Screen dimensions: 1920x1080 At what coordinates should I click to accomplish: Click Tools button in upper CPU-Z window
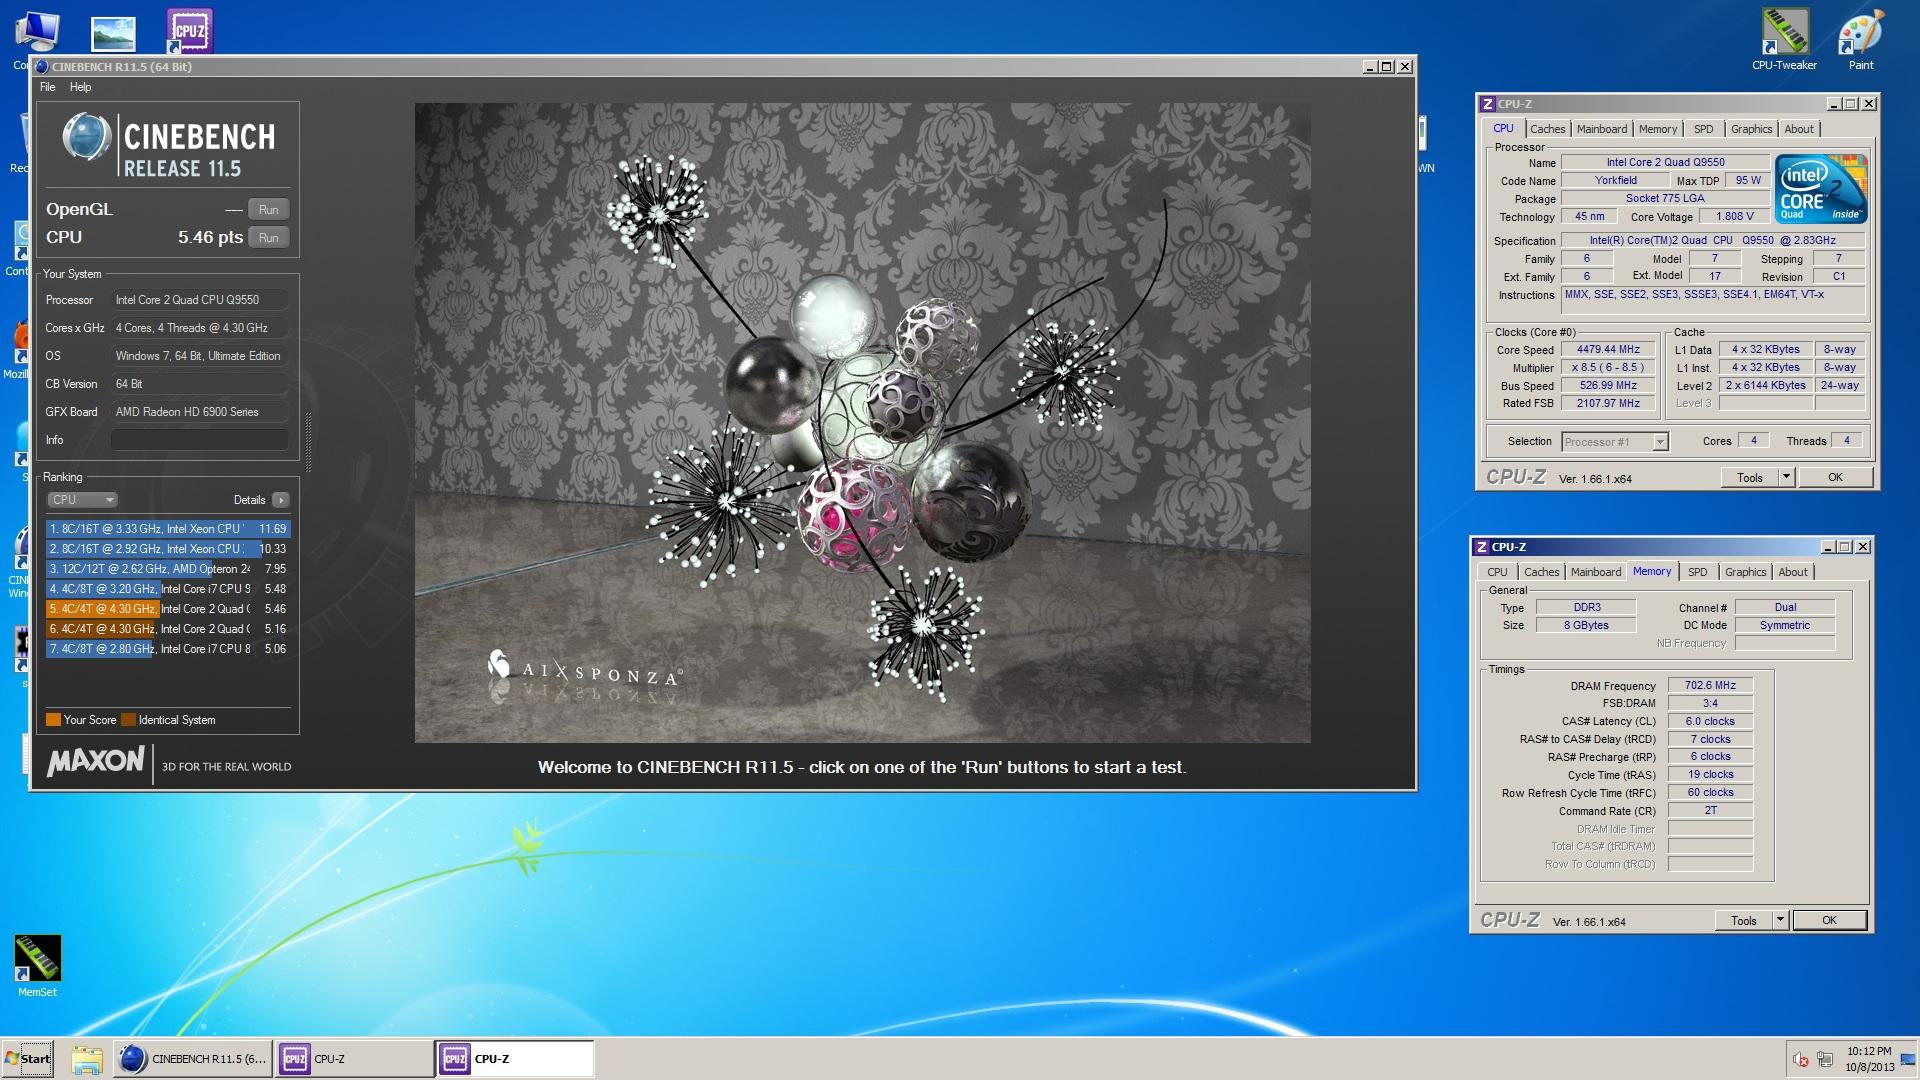[x=1750, y=477]
